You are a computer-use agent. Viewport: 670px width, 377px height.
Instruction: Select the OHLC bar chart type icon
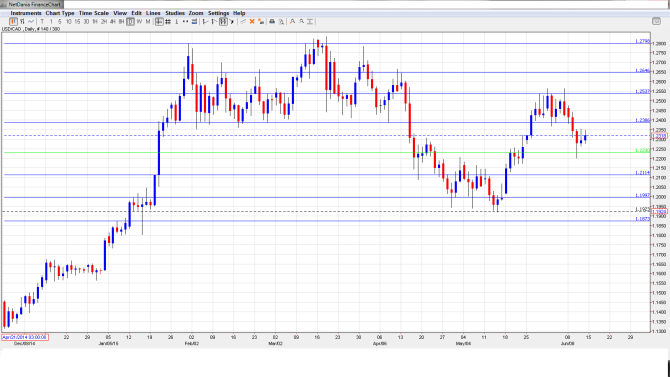coord(22,21)
